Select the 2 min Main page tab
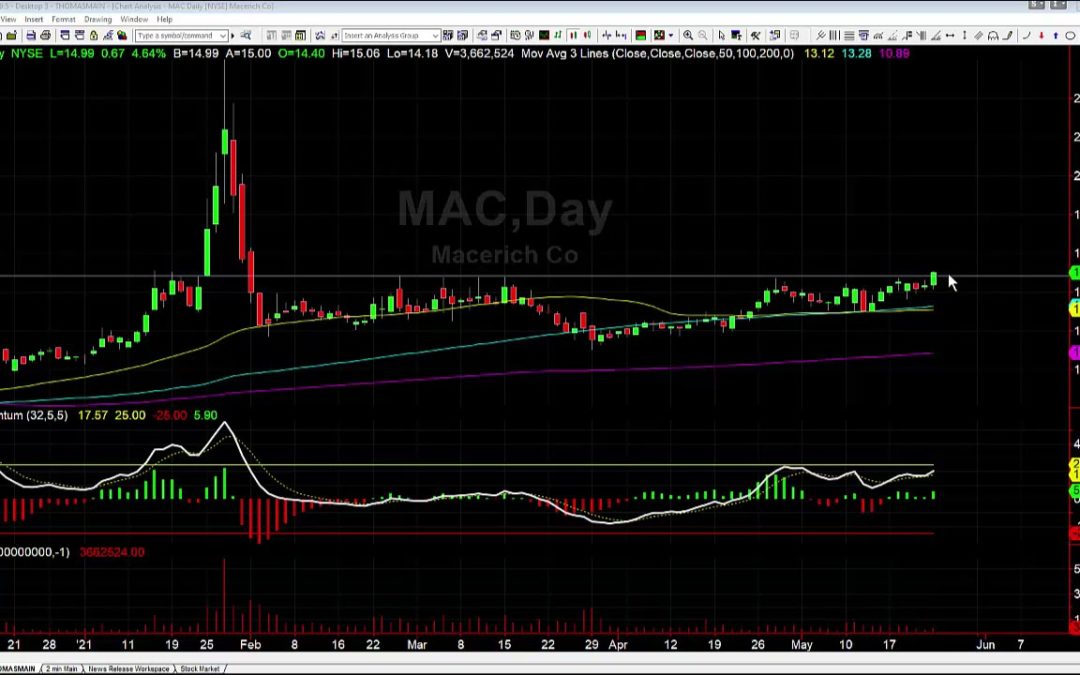The height and width of the screenshot is (675, 1080). [x=60, y=668]
